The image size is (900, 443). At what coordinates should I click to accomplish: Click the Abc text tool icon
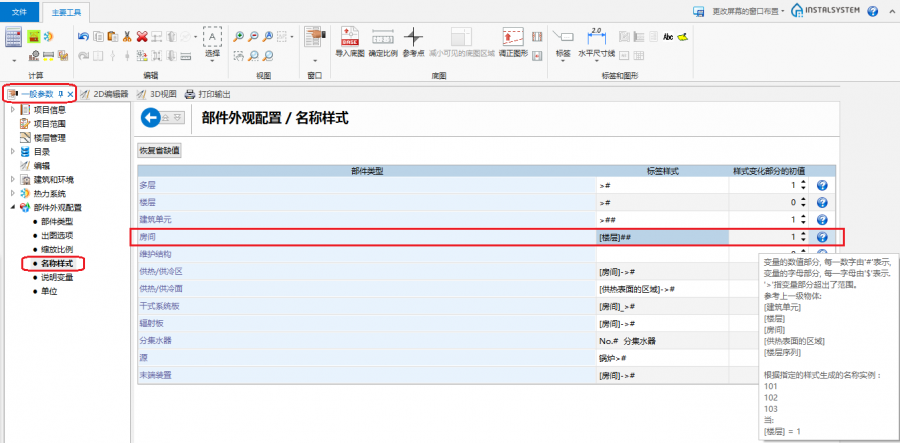[x=668, y=36]
